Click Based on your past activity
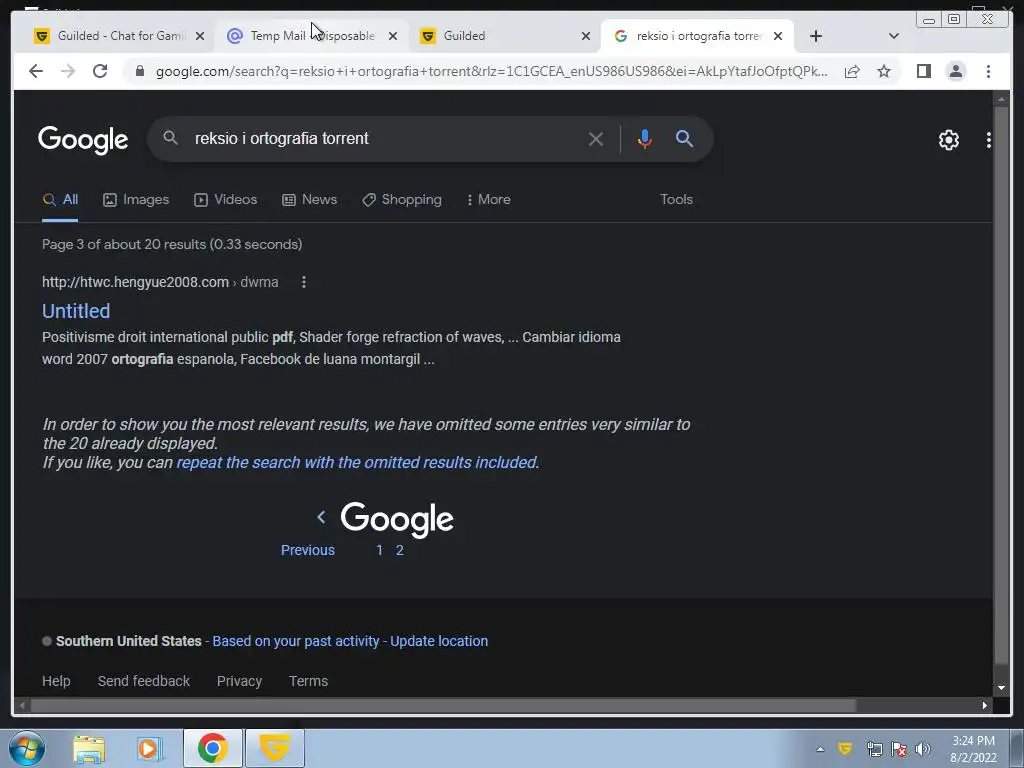Image resolution: width=1024 pixels, height=768 pixels. [296, 641]
